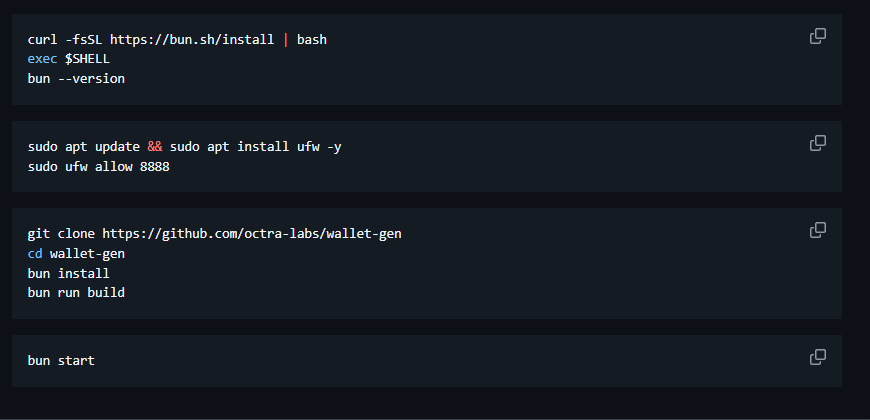
Task: Copy the git clone wallet-gen code block
Action: (x=818, y=230)
